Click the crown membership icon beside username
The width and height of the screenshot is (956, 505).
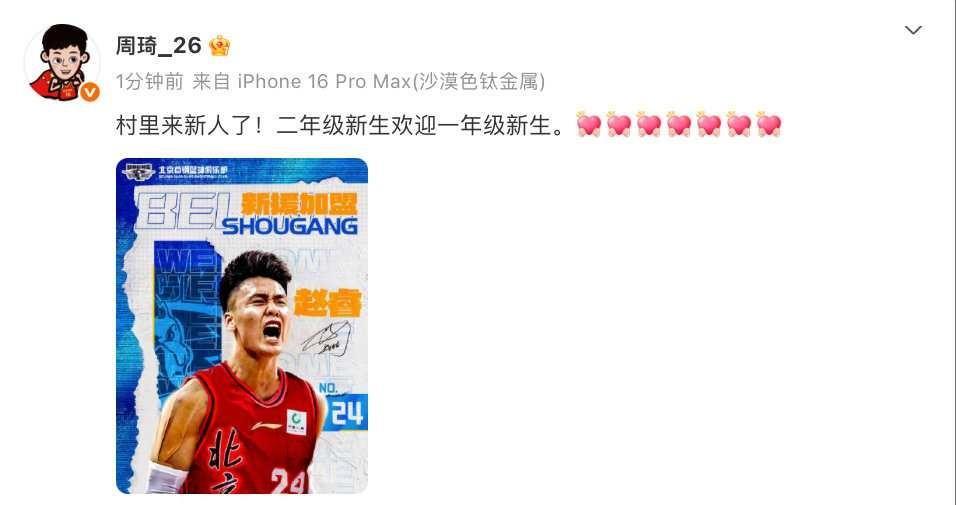[219, 46]
